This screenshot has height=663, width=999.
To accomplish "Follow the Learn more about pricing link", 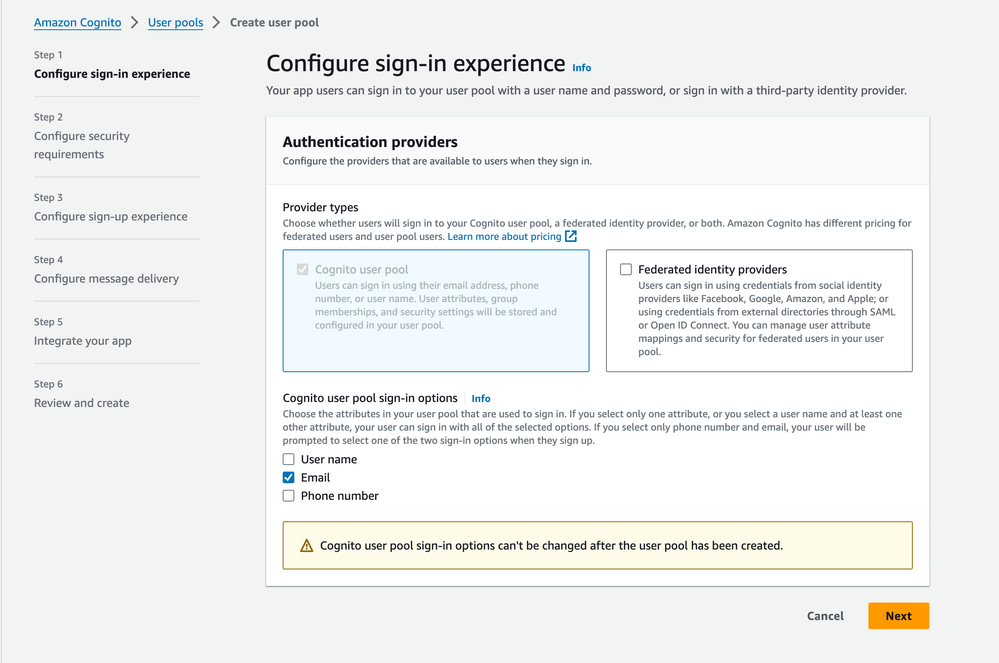I will pos(504,237).
